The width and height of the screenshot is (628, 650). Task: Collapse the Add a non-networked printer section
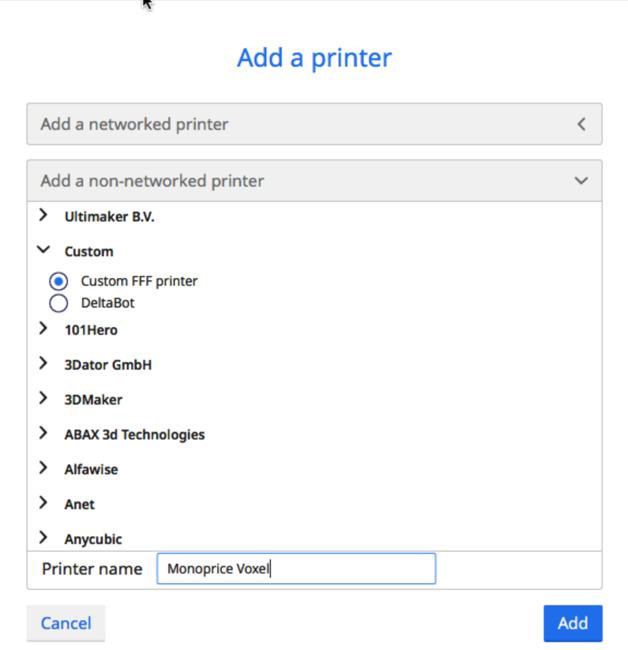[314, 181]
